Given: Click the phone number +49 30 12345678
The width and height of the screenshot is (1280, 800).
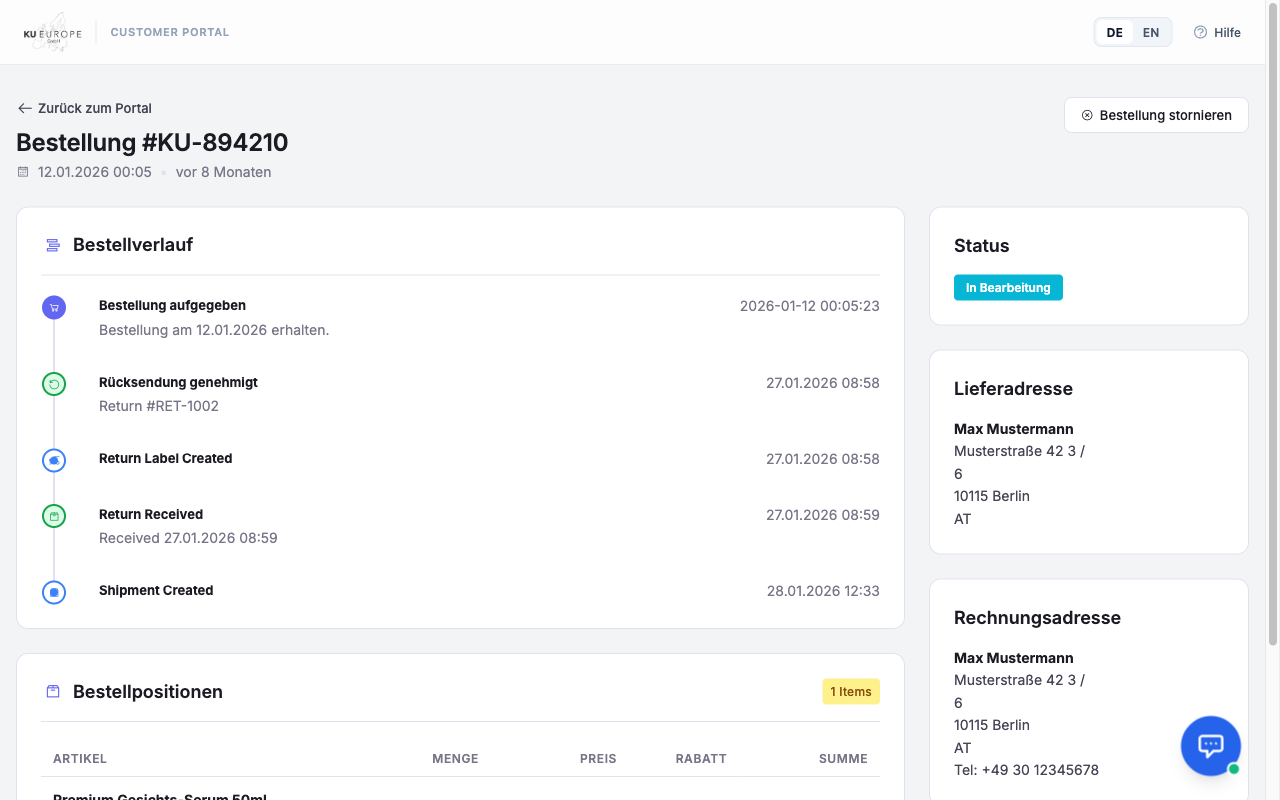Looking at the screenshot, I should pos(1040,770).
